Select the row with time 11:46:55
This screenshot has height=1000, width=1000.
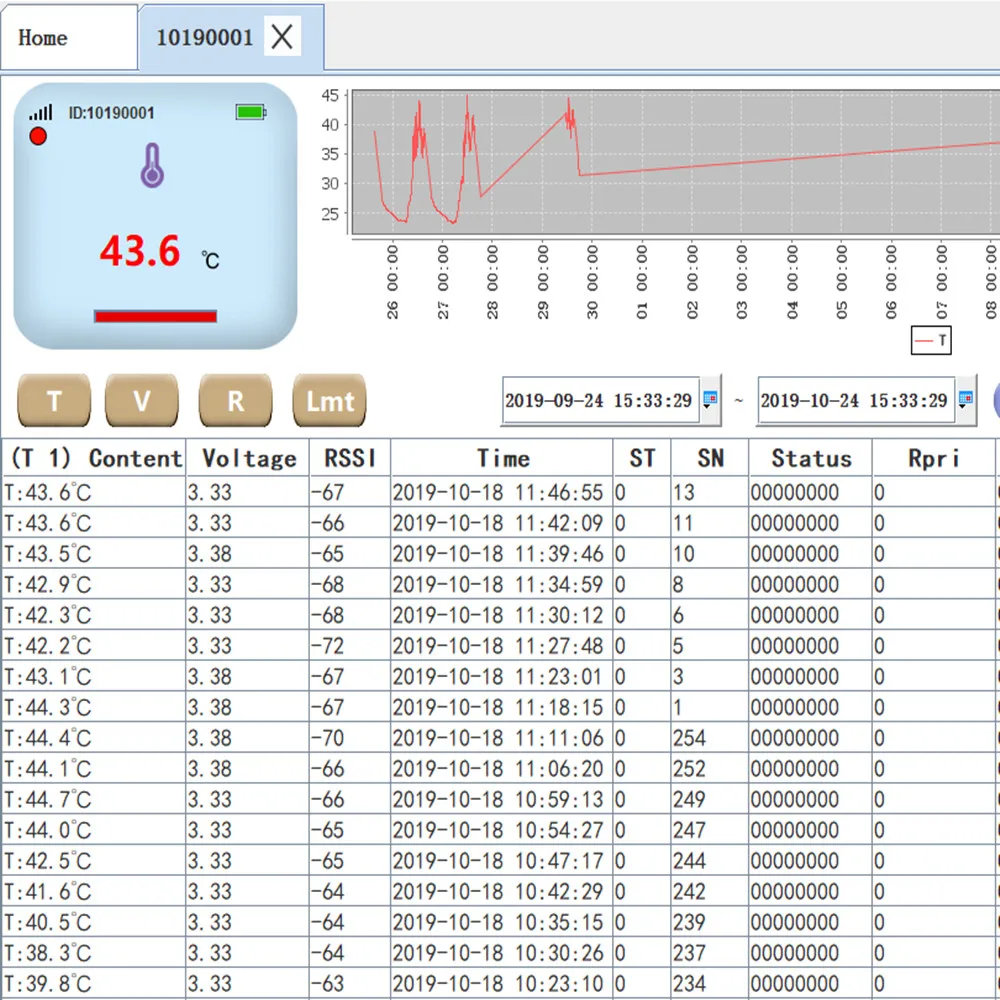click(496, 492)
